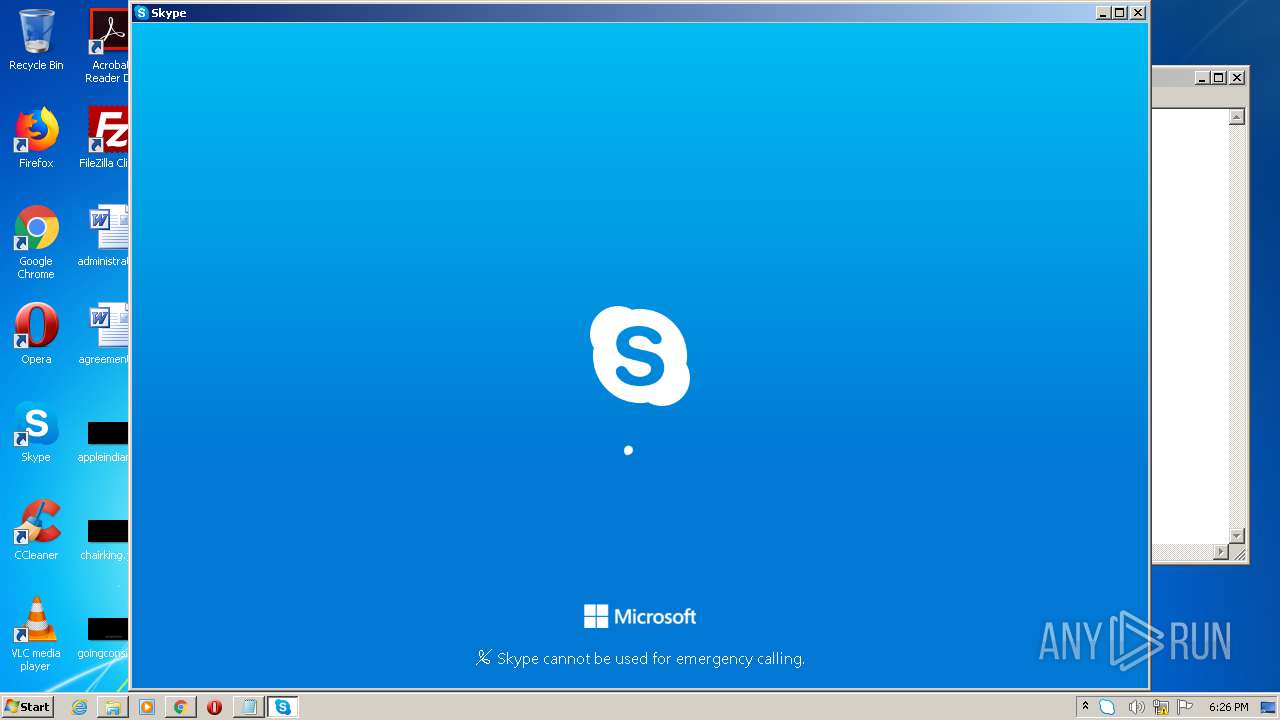Click background window scroll right arrow

point(1221,552)
